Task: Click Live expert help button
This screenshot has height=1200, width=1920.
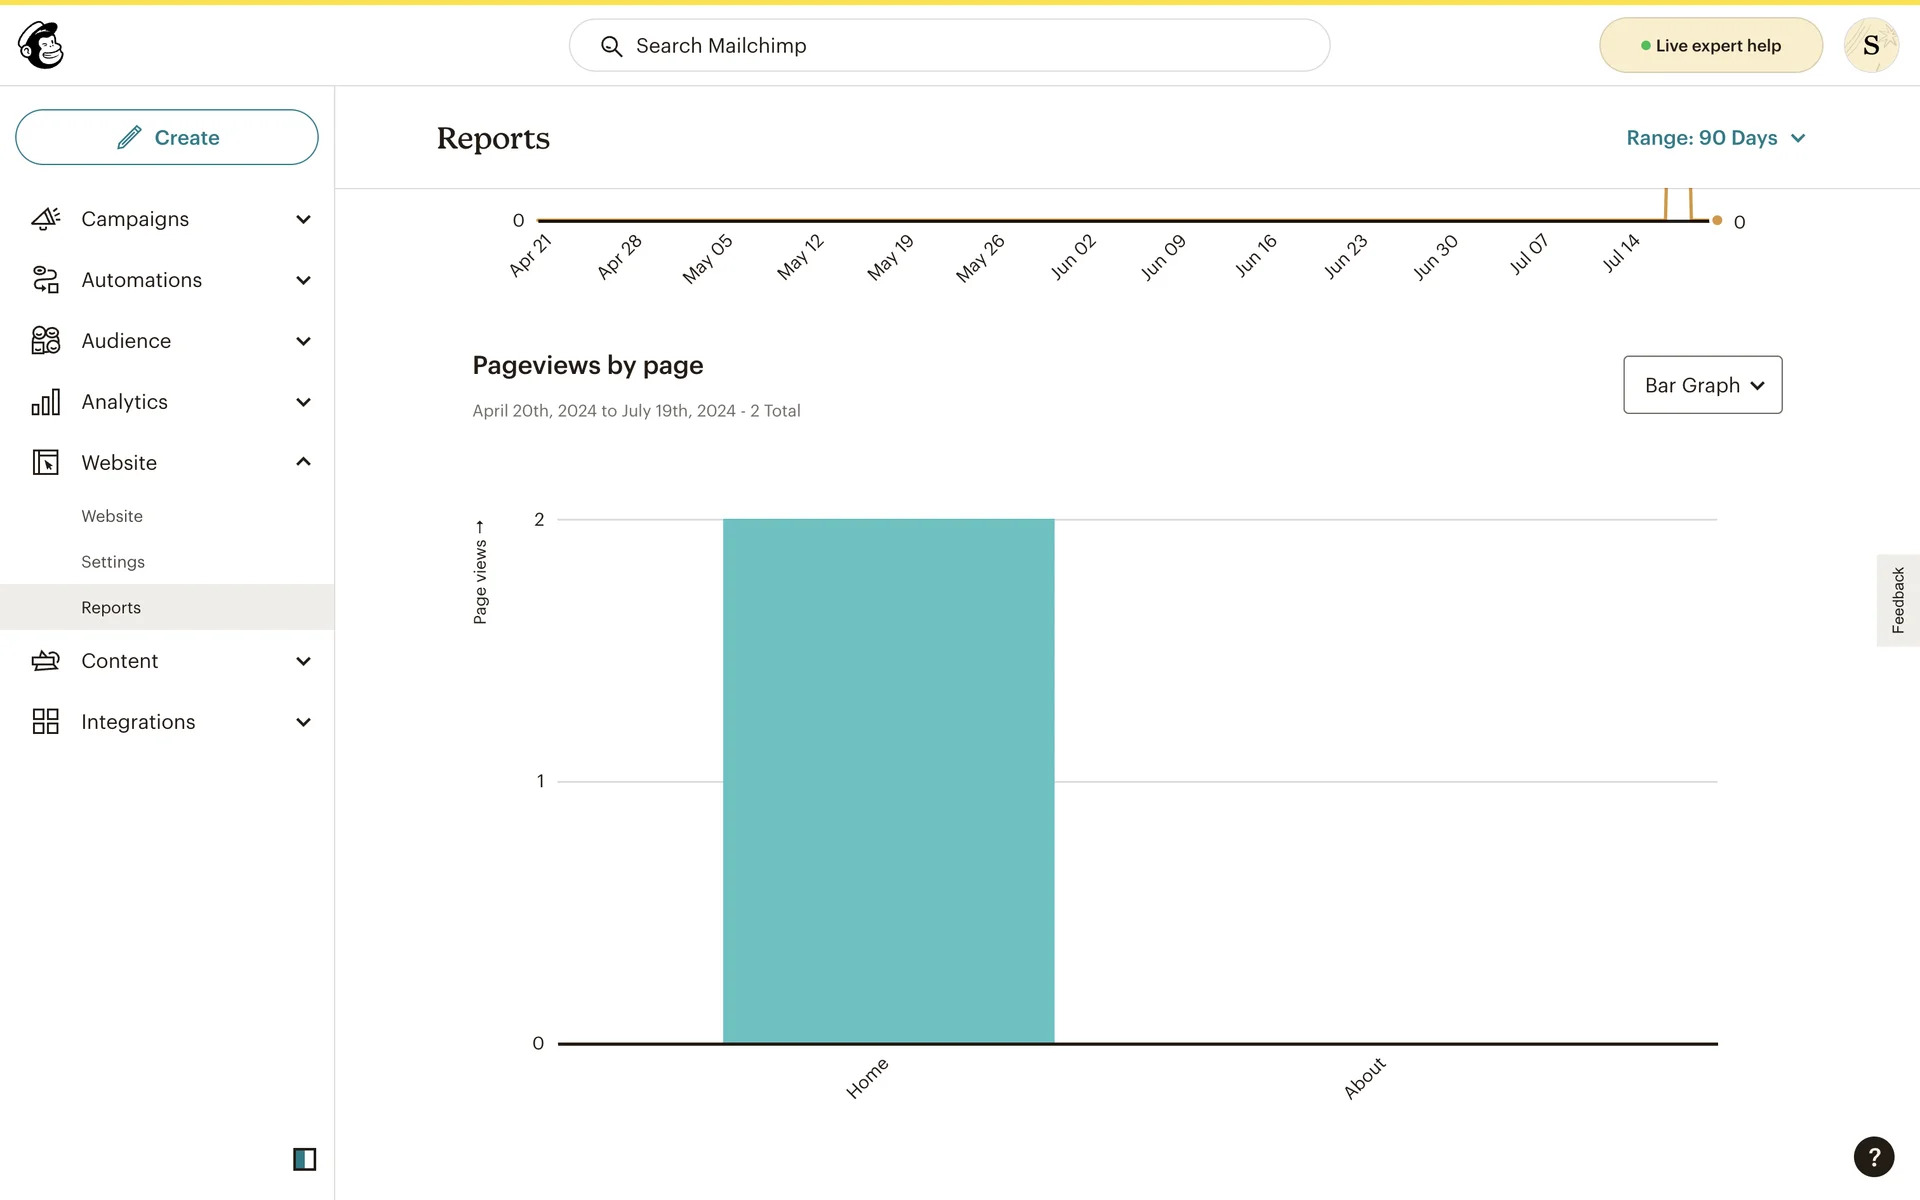Action: (x=1710, y=46)
